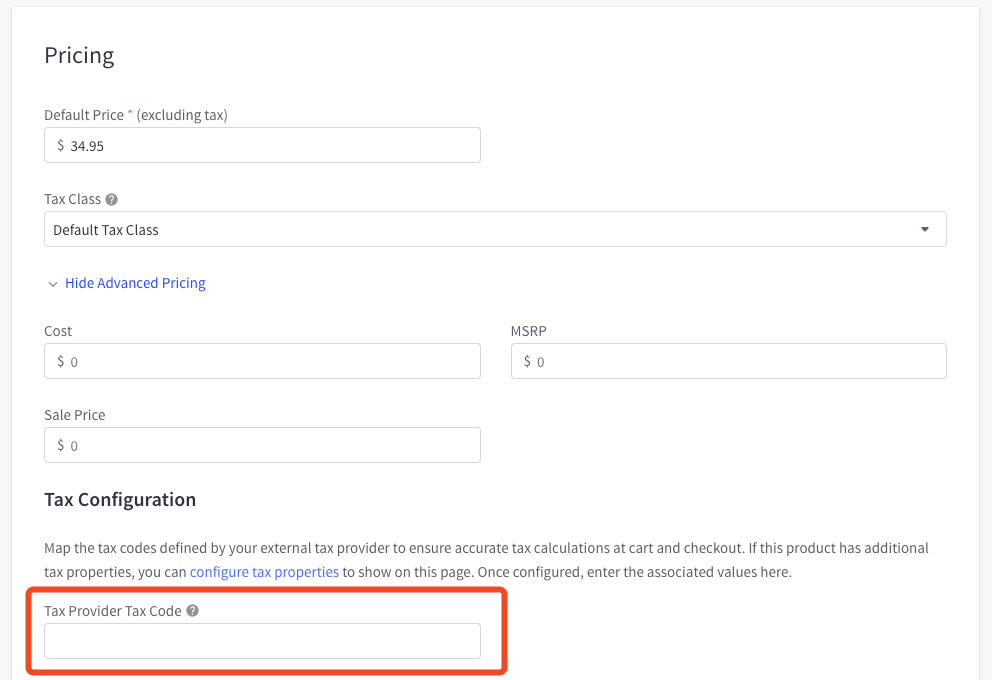
Task: Focus the Default Price field showing 34.95
Action: pyautogui.click(x=262, y=145)
